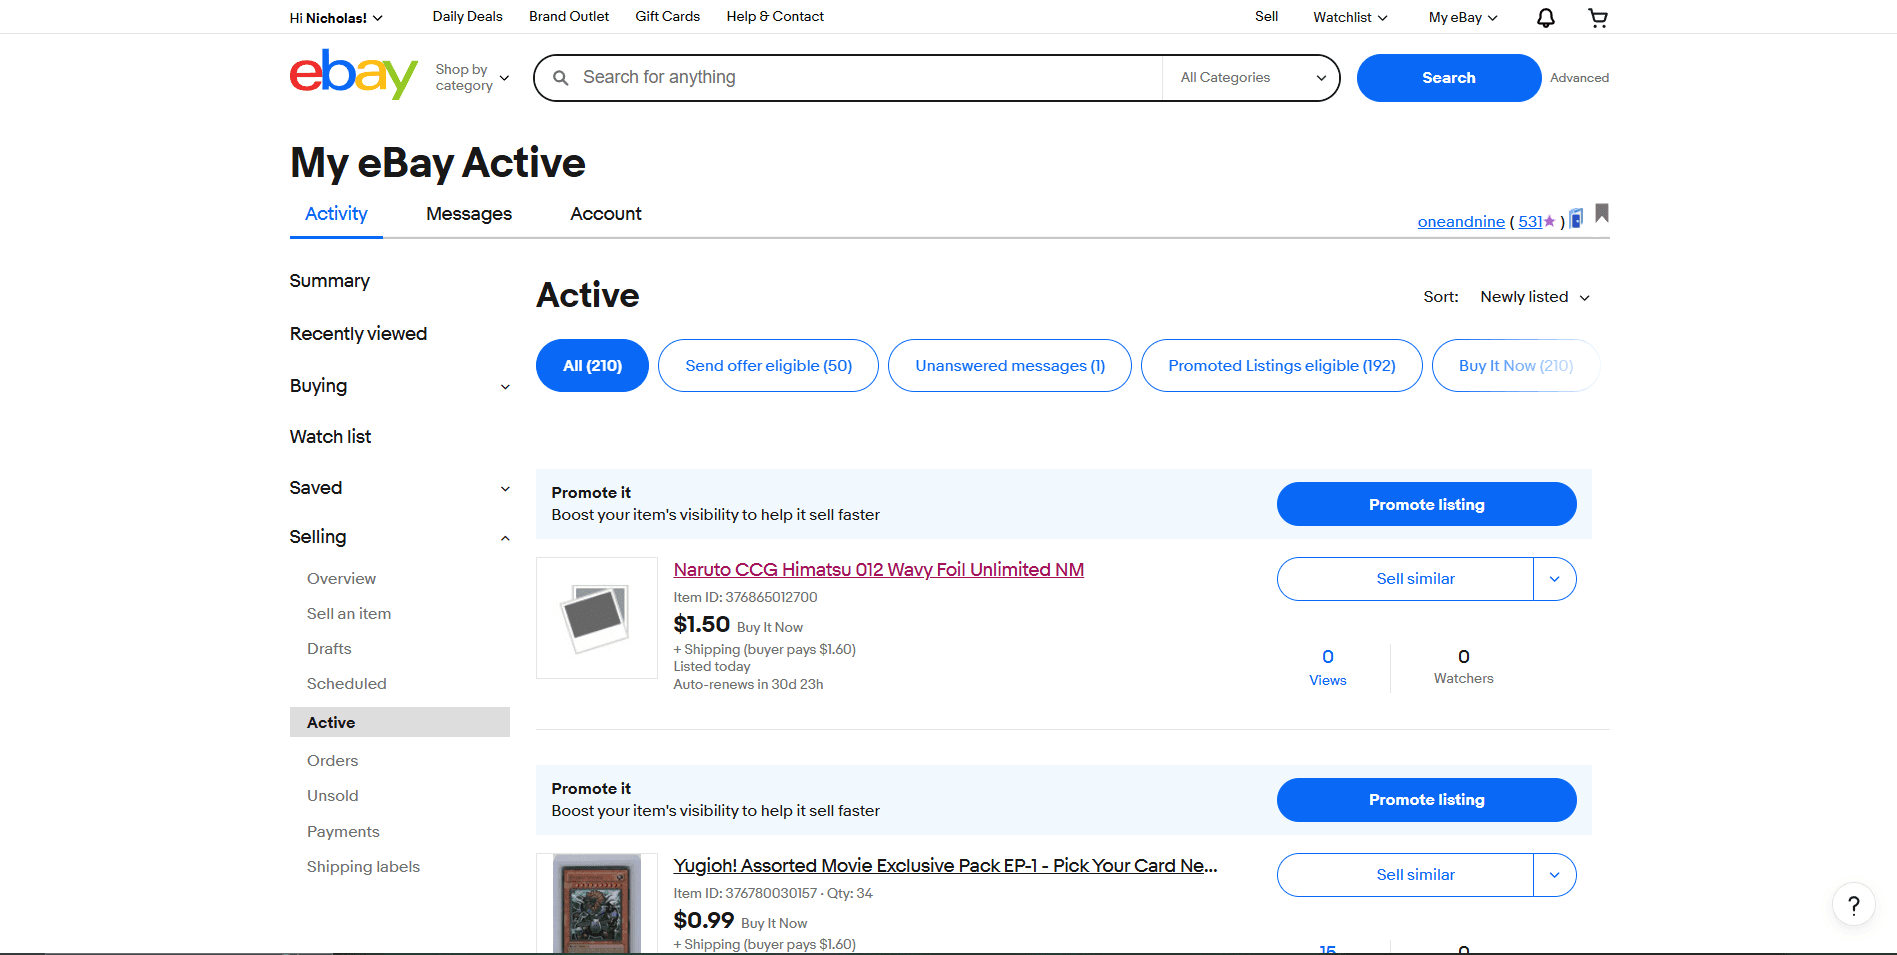
Task: Switch to the Messages tab
Action: point(468,213)
